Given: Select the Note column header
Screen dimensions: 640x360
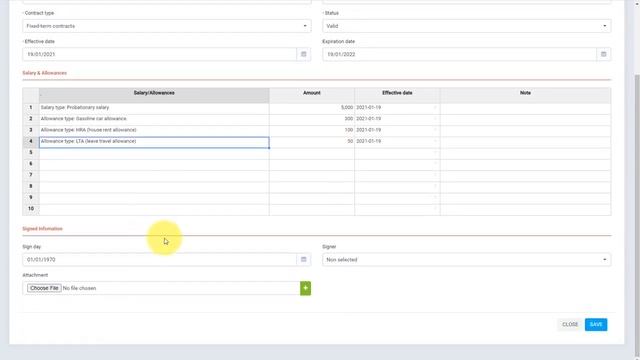Looking at the screenshot, I should [525, 95].
